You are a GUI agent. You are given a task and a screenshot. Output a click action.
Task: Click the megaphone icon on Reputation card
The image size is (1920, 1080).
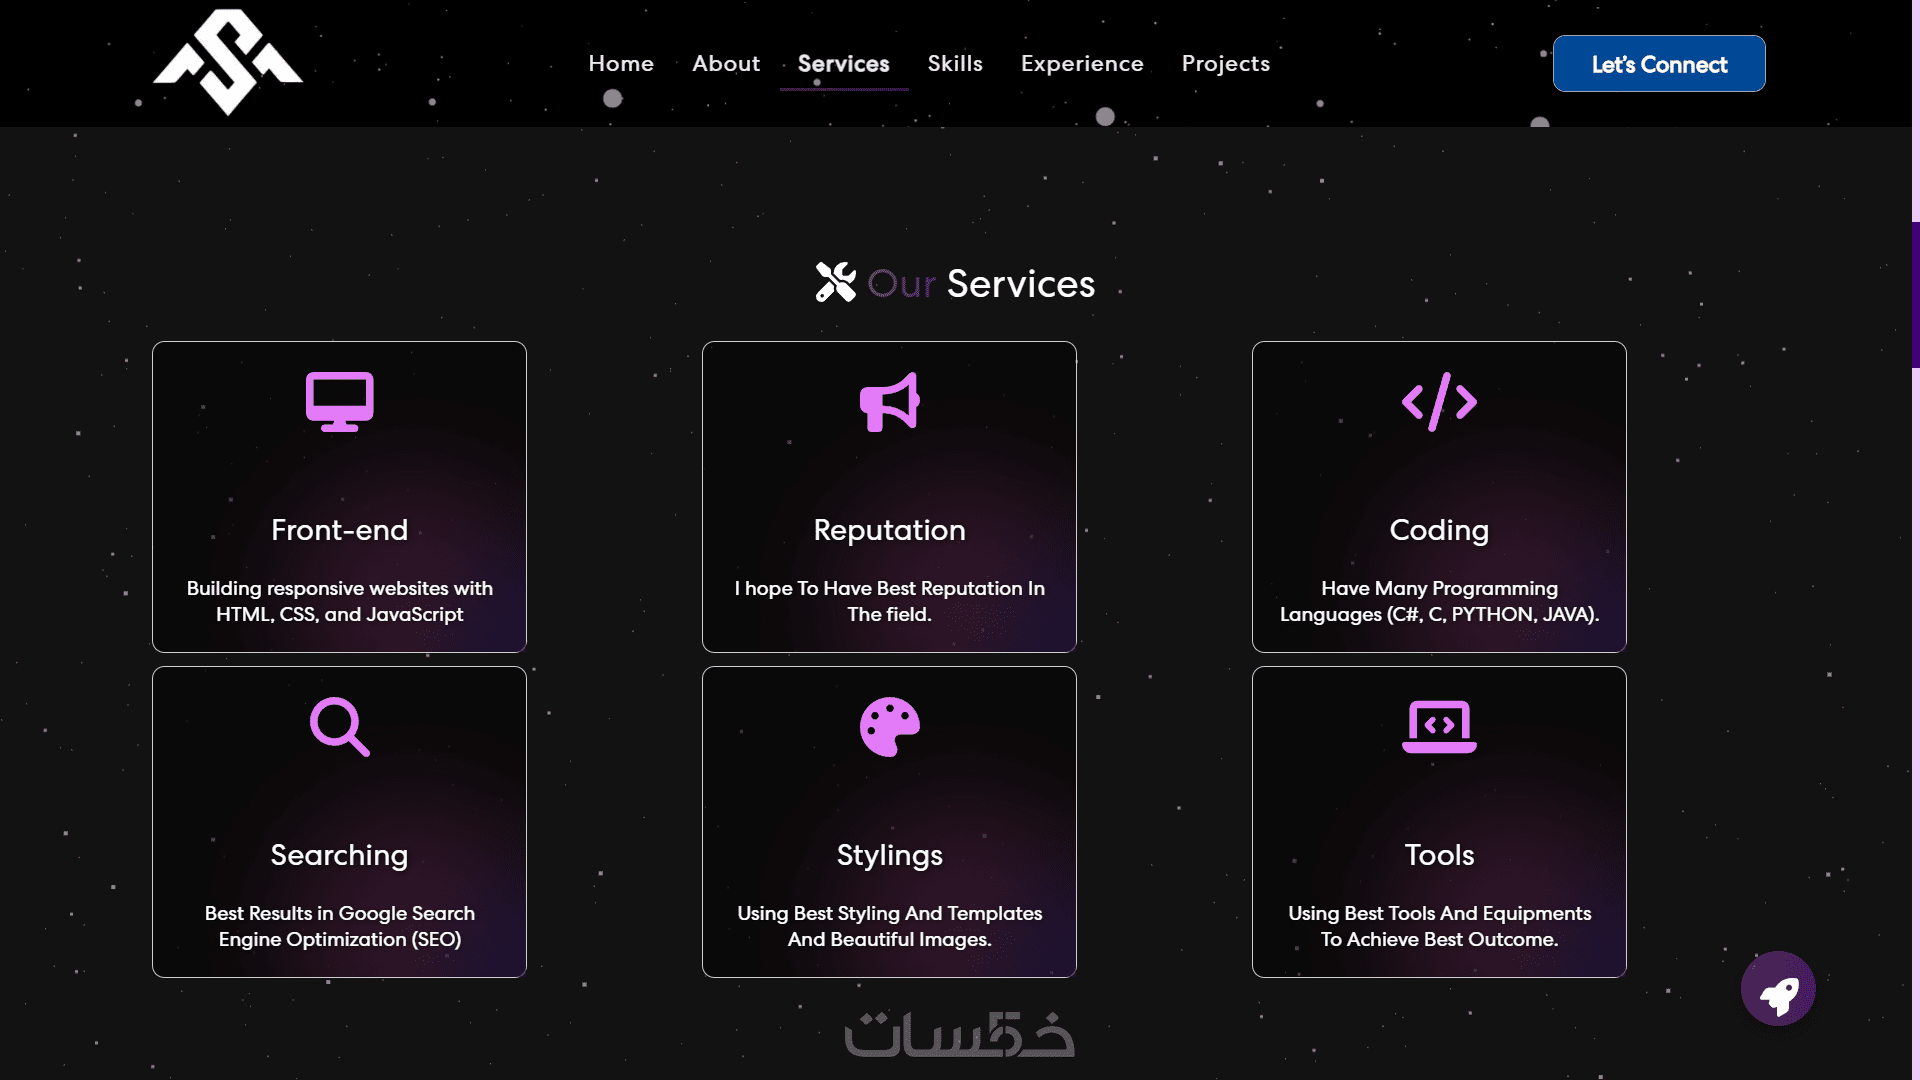(x=889, y=402)
